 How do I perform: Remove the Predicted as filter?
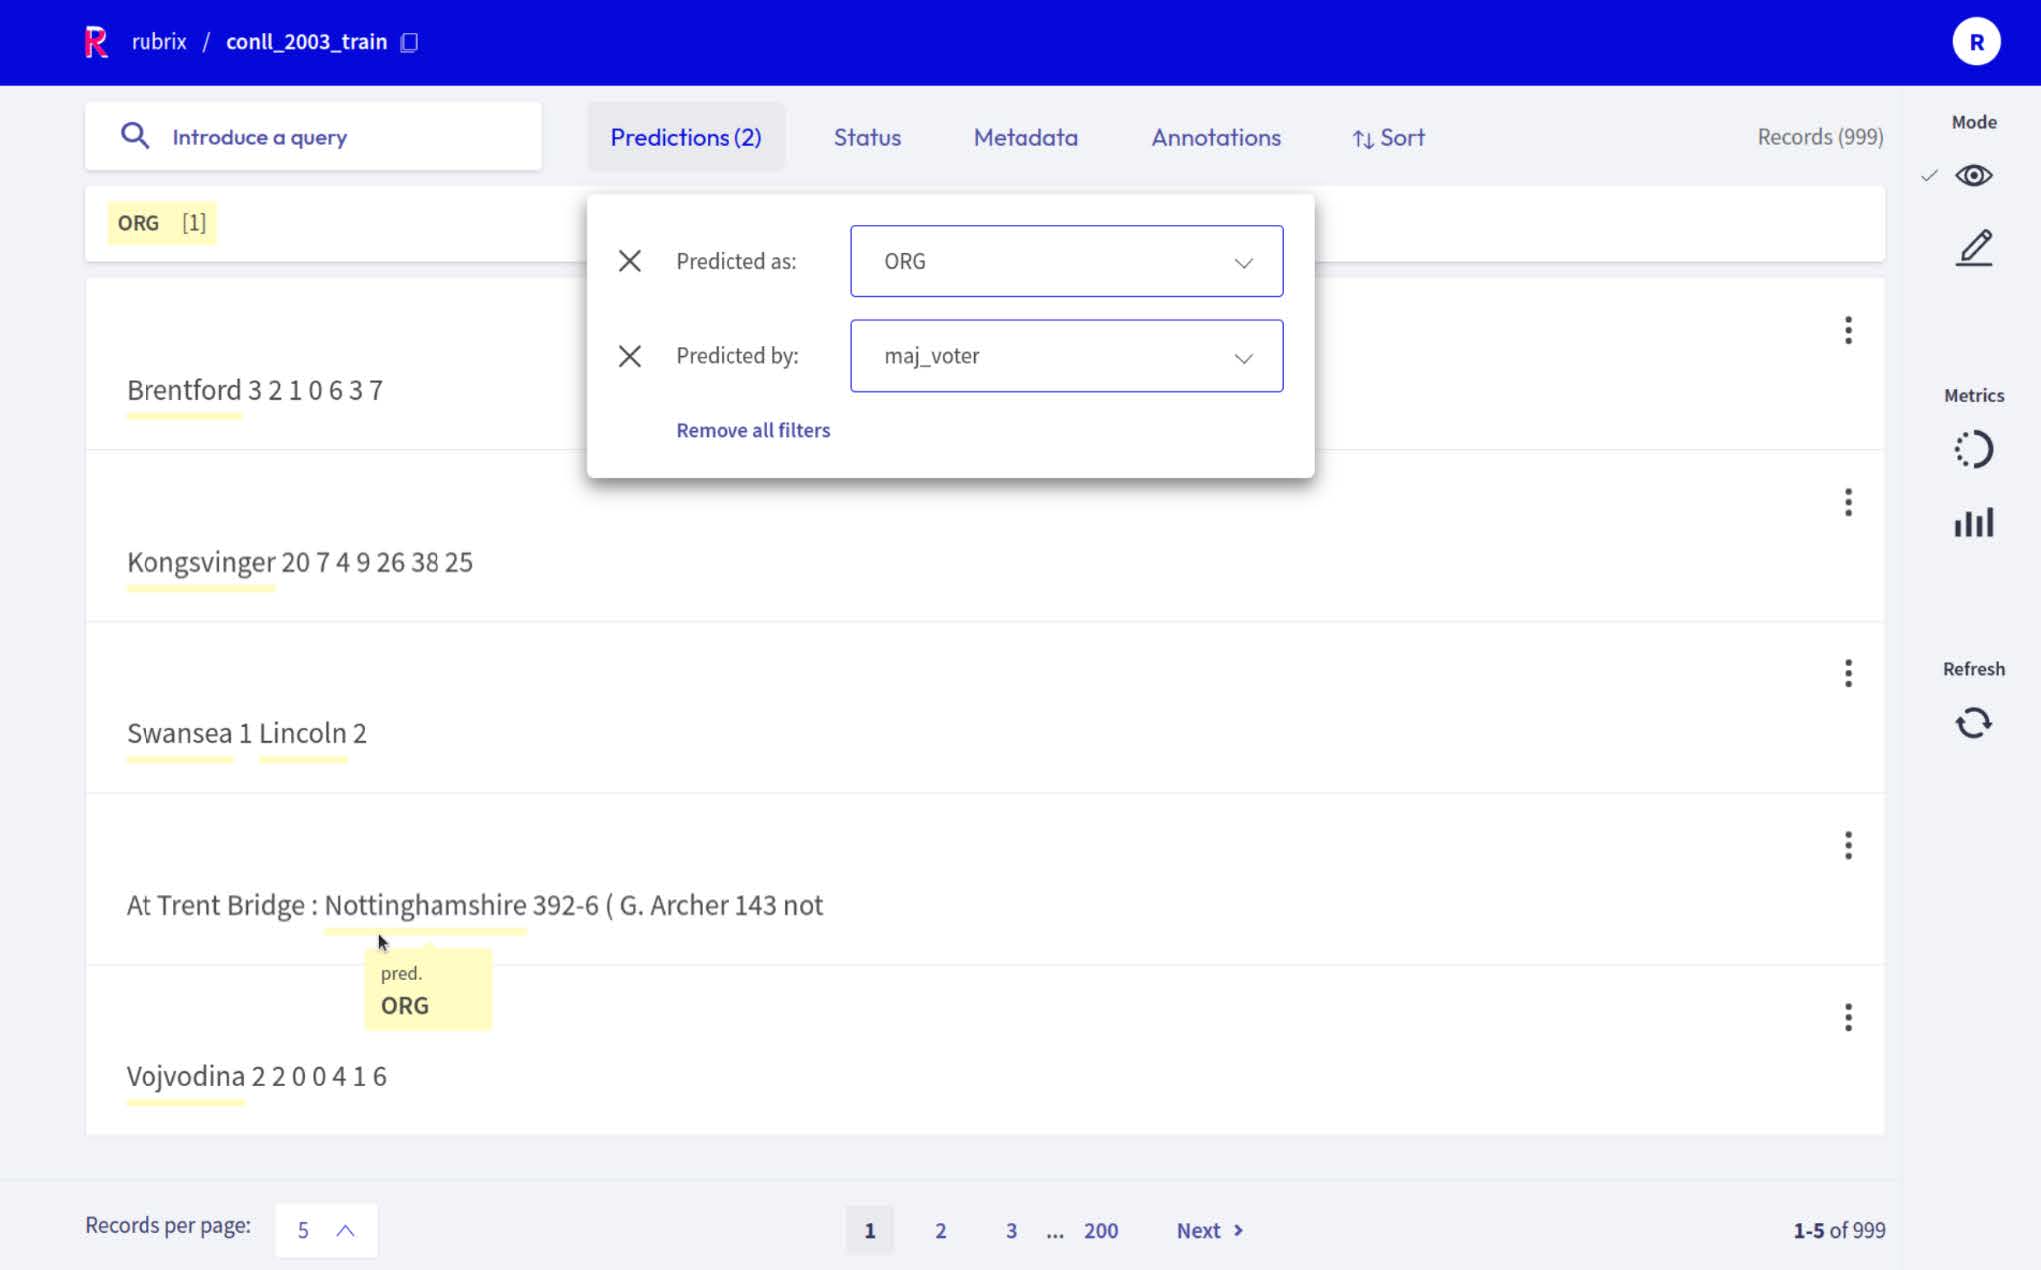point(629,261)
